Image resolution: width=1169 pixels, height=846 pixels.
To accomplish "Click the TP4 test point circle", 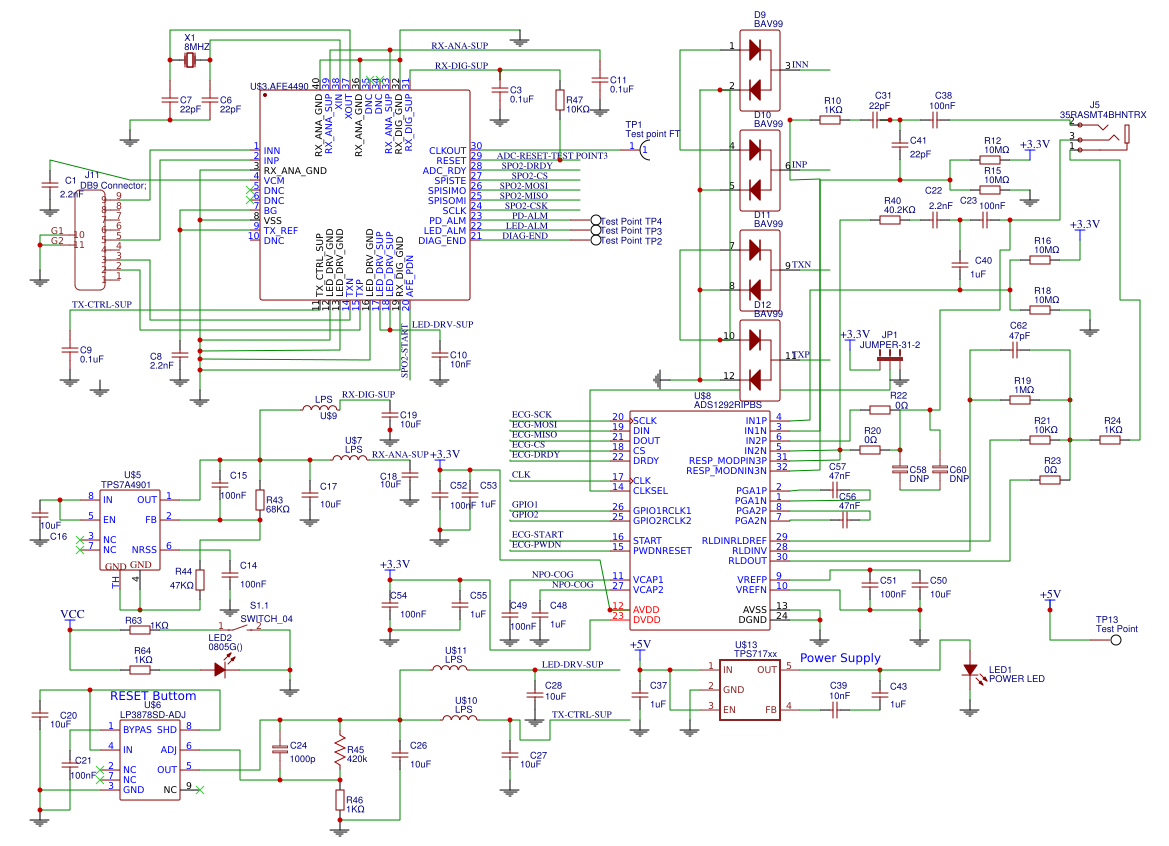I will click(596, 221).
